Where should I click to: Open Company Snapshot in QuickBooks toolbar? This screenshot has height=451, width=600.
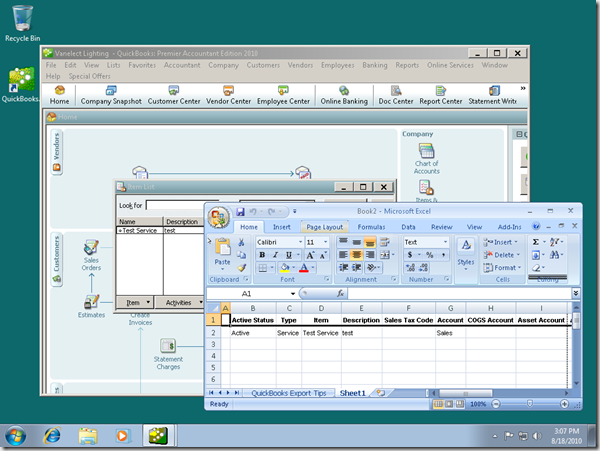click(111, 95)
